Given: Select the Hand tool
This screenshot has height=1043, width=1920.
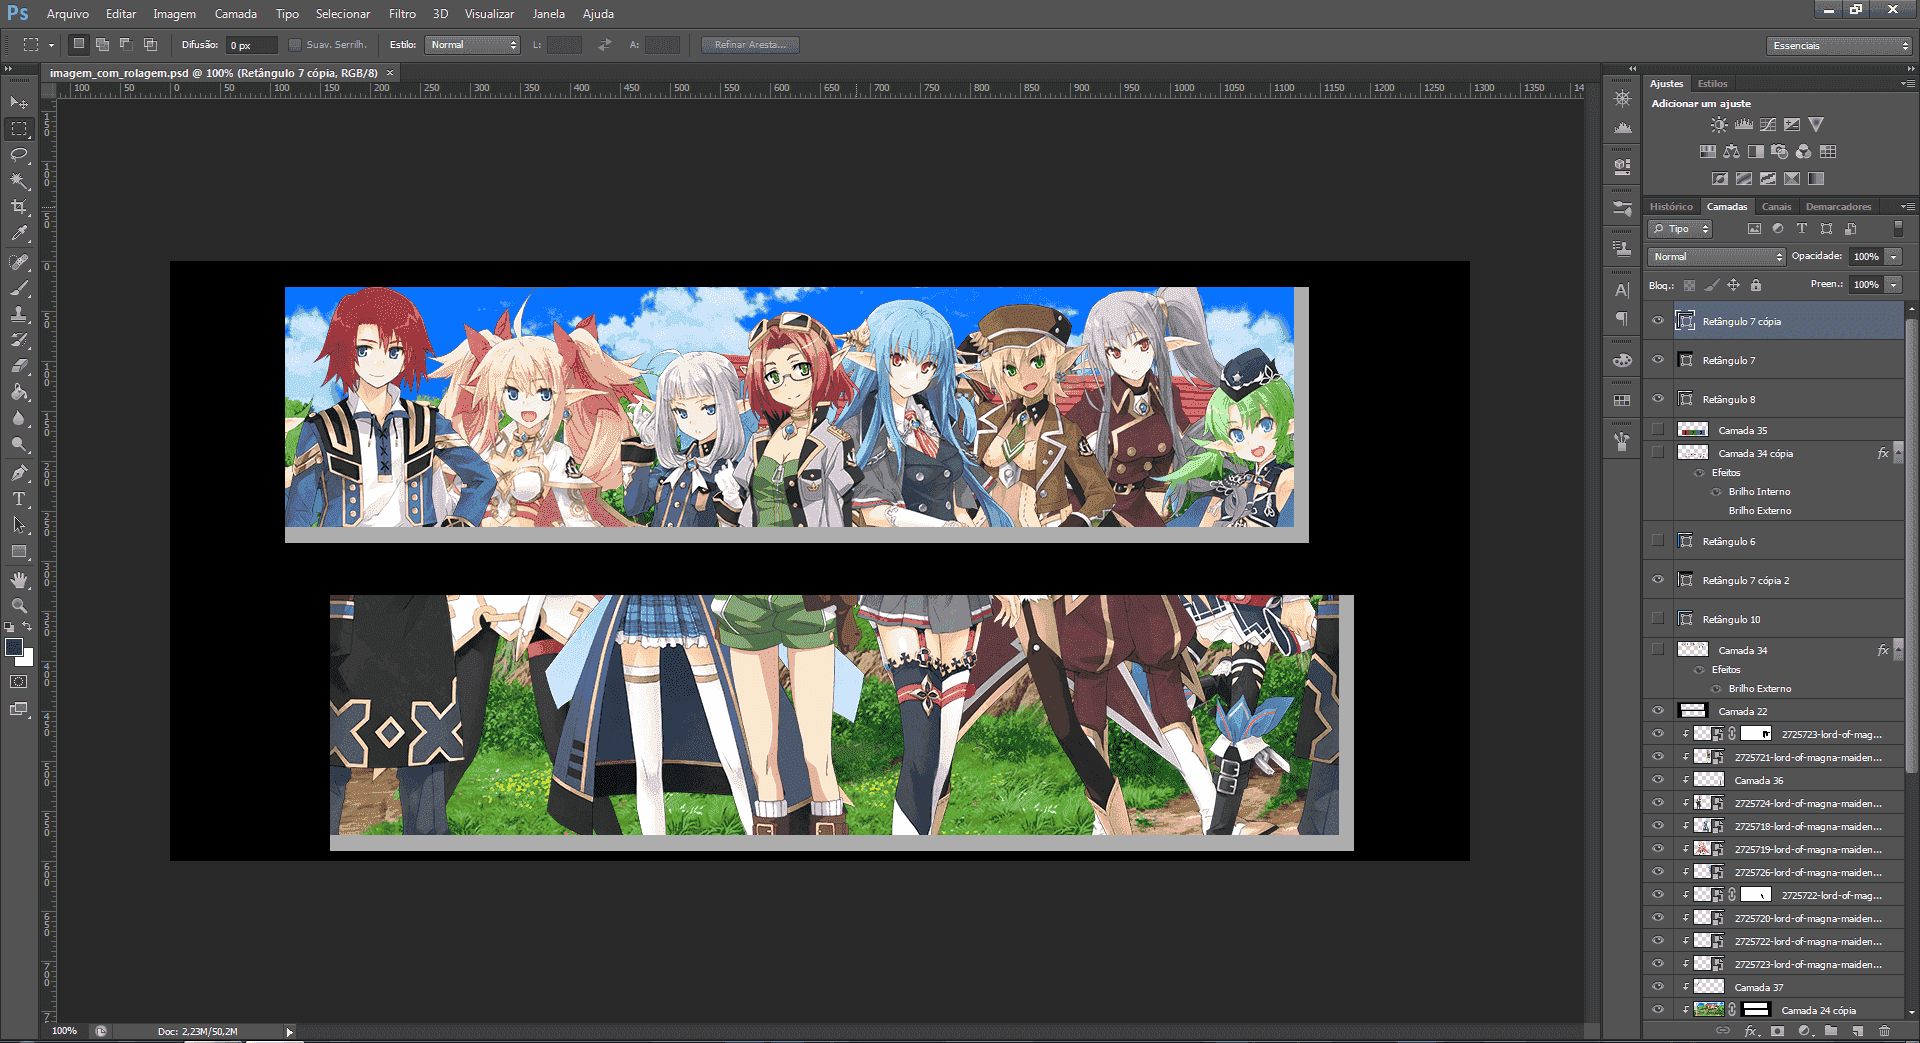Looking at the screenshot, I should [19, 580].
